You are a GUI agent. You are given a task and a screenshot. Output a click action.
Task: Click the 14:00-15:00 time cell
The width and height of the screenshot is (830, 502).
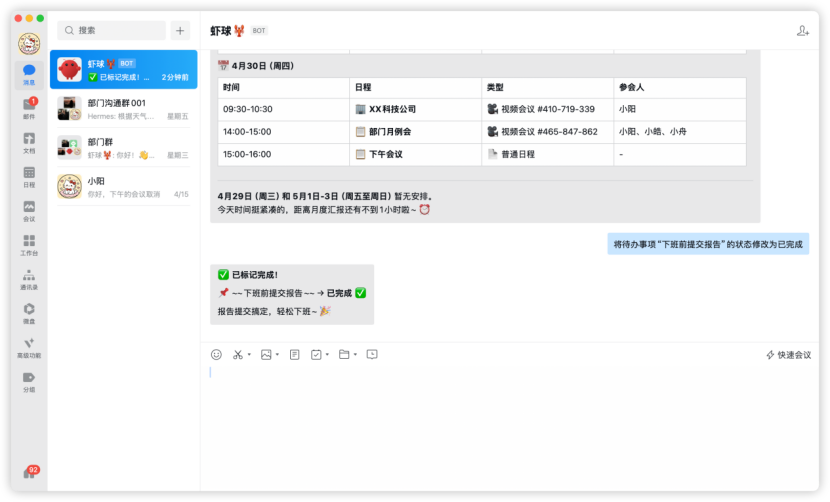click(x=283, y=132)
